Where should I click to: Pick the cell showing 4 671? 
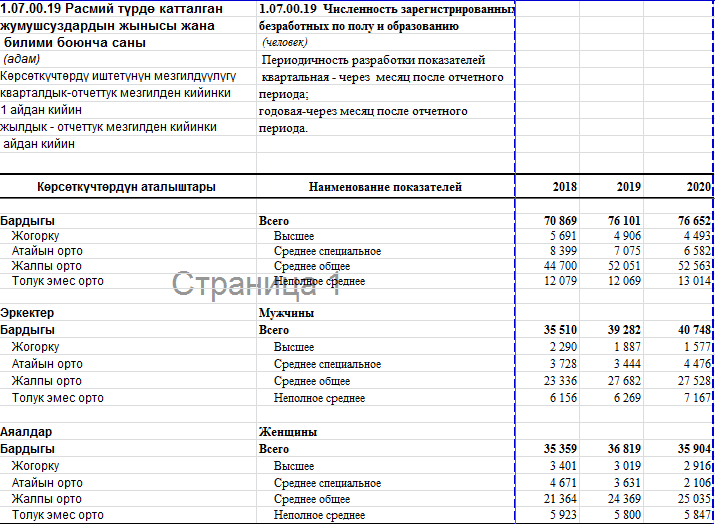click(547, 482)
